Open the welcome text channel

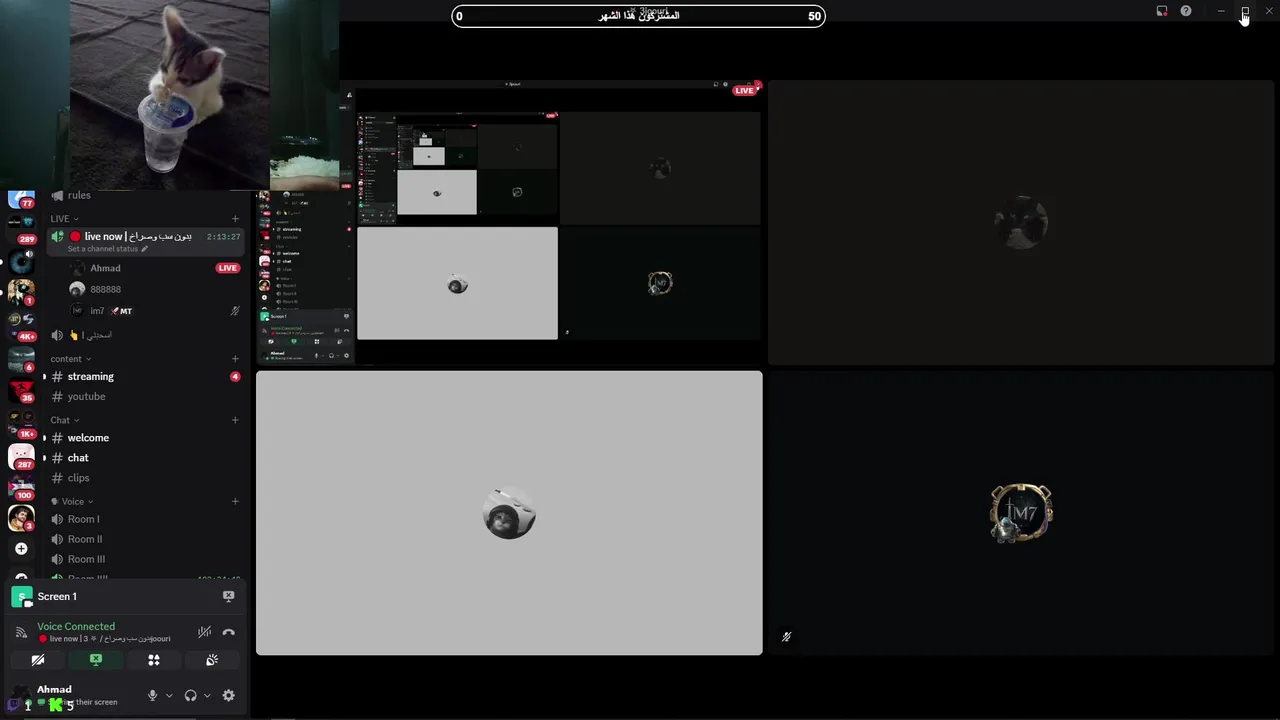tap(145, 438)
